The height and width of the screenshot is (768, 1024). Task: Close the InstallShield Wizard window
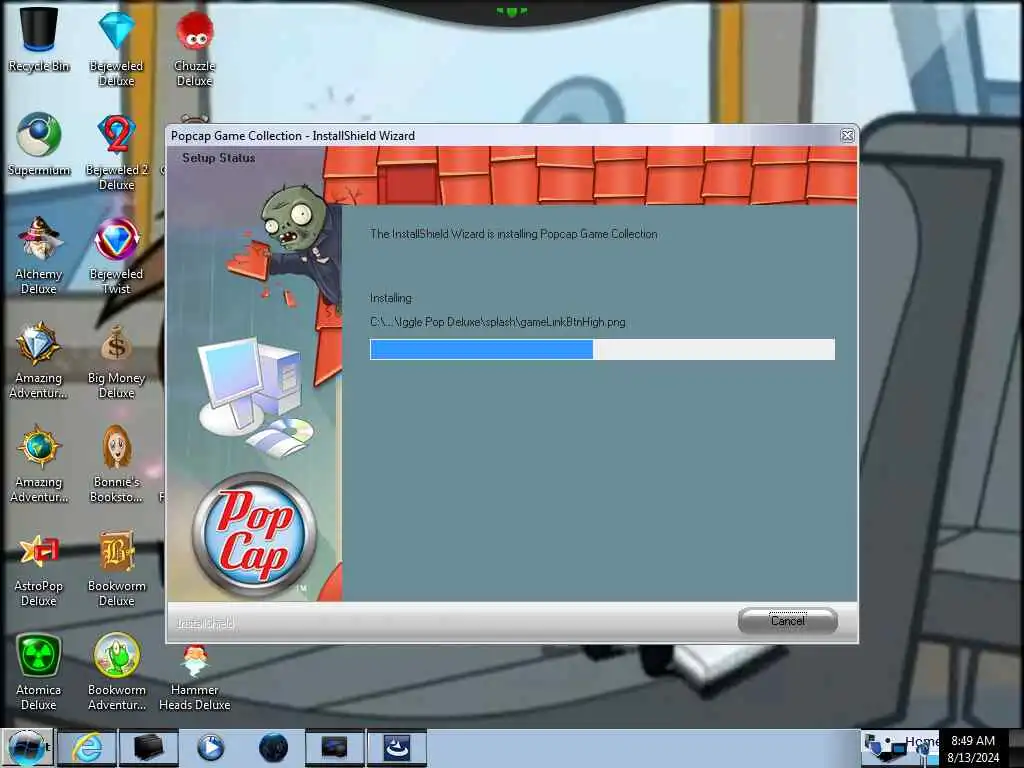tap(847, 135)
